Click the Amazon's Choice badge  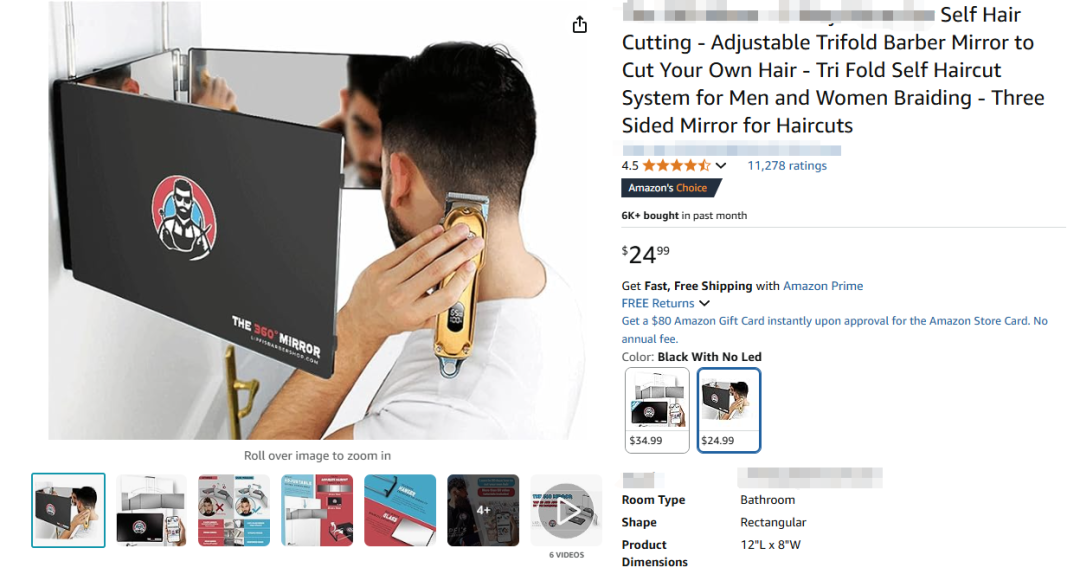[x=669, y=188]
